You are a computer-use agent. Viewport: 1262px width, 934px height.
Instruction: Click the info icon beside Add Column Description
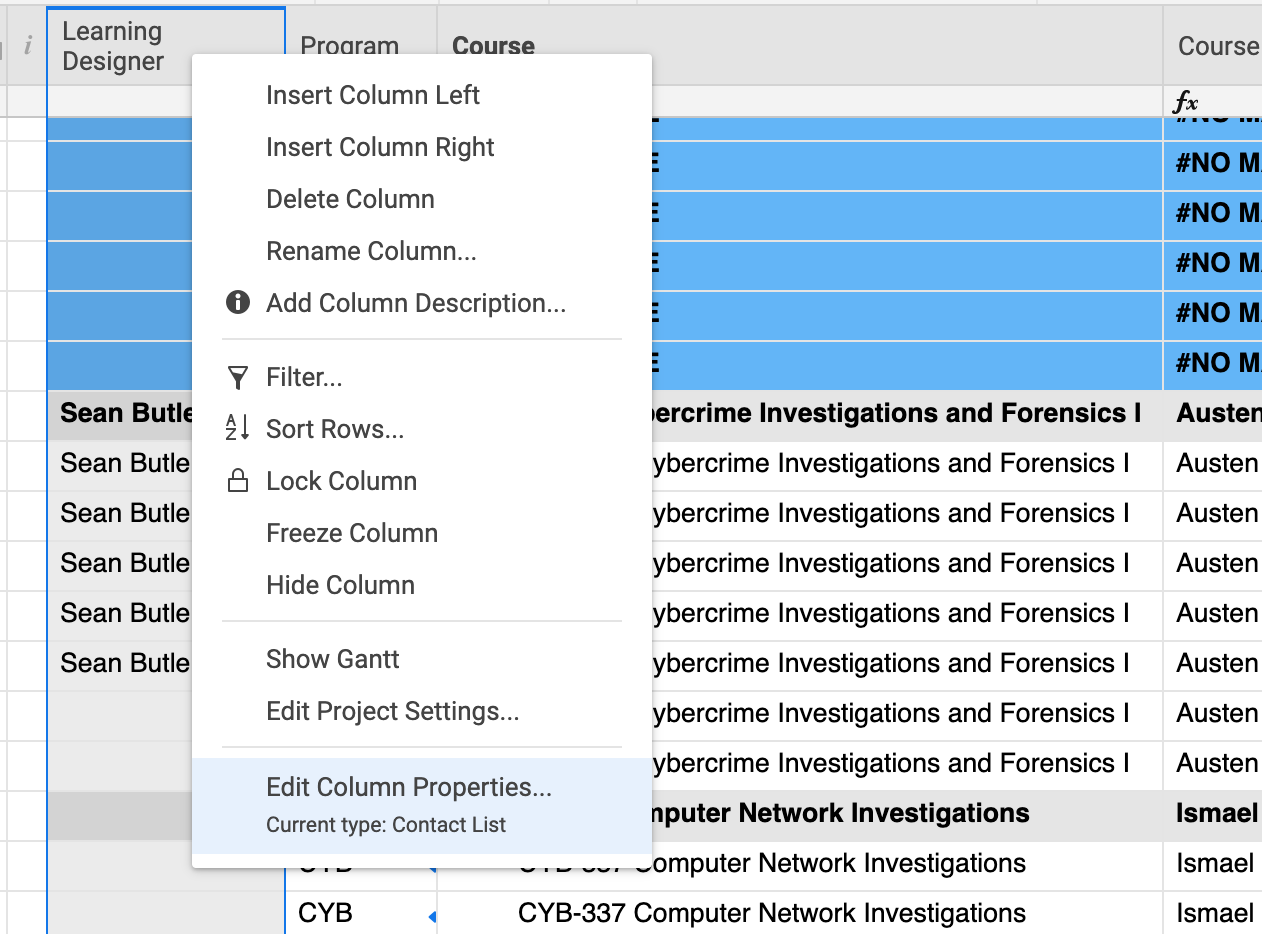tap(238, 302)
